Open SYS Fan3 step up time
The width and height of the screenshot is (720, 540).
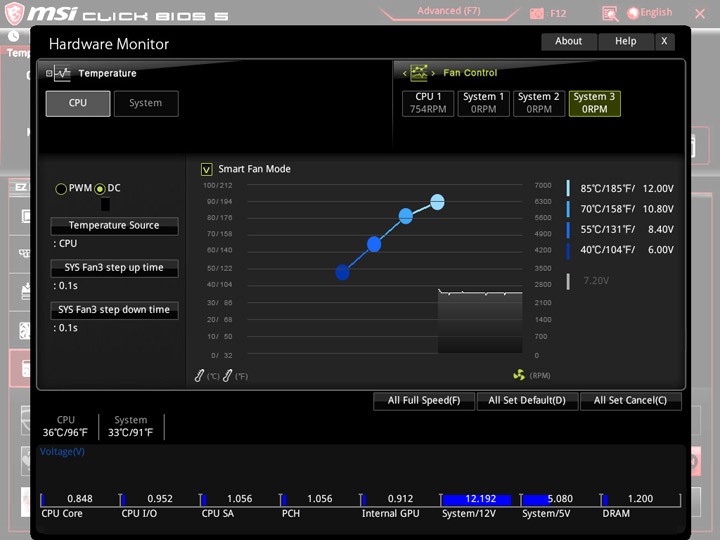[x=114, y=268]
